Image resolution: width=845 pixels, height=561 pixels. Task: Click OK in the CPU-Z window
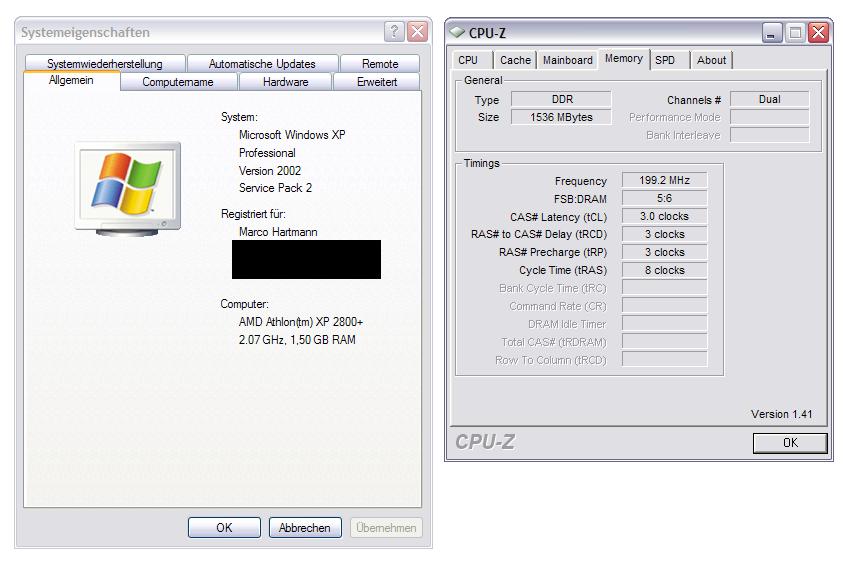pyautogui.click(x=790, y=442)
